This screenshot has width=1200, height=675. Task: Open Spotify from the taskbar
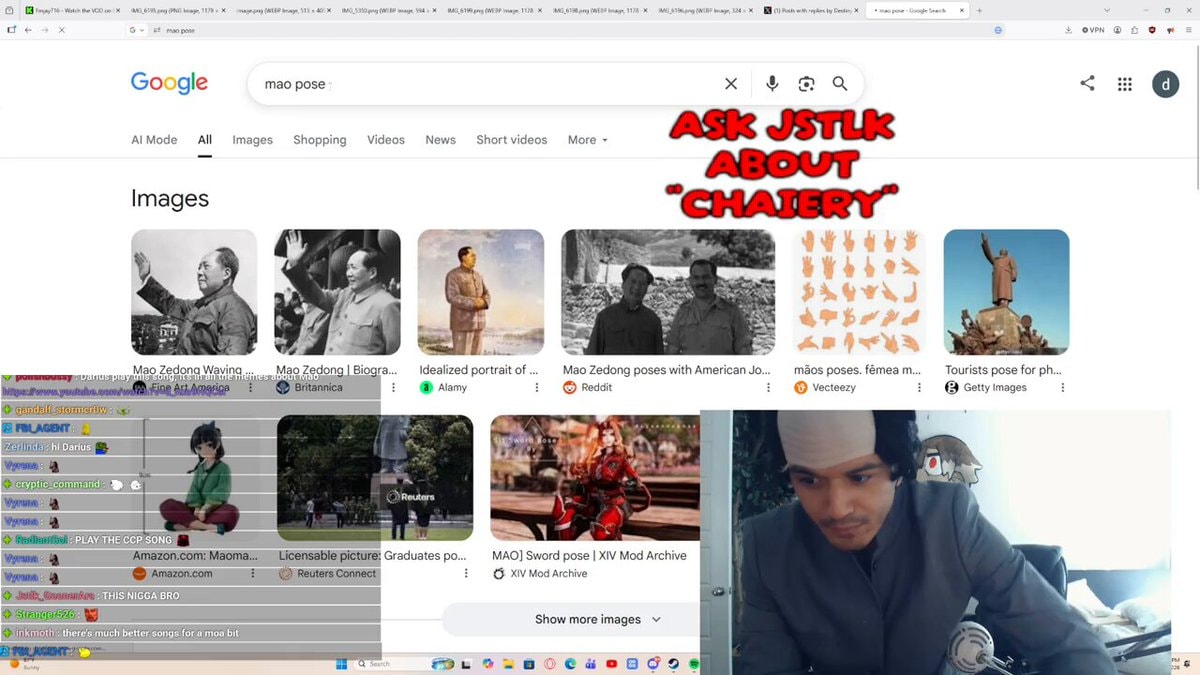[x=693, y=664]
